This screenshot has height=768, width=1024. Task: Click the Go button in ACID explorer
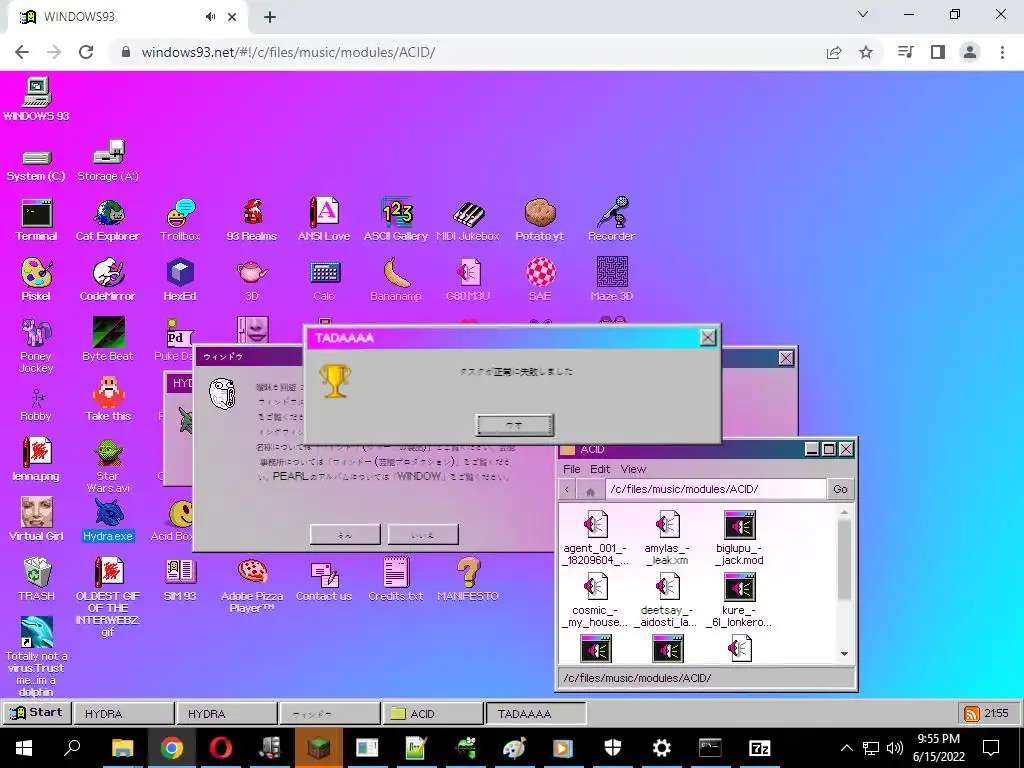(x=840, y=489)
